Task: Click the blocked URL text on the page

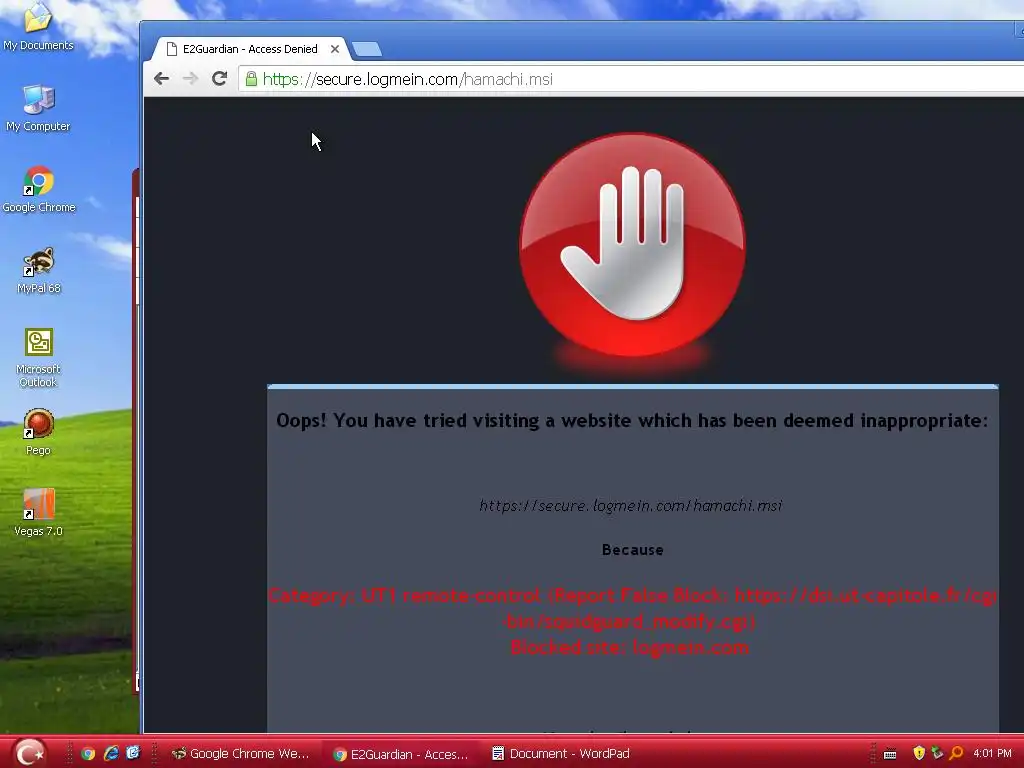Action: 630,505
